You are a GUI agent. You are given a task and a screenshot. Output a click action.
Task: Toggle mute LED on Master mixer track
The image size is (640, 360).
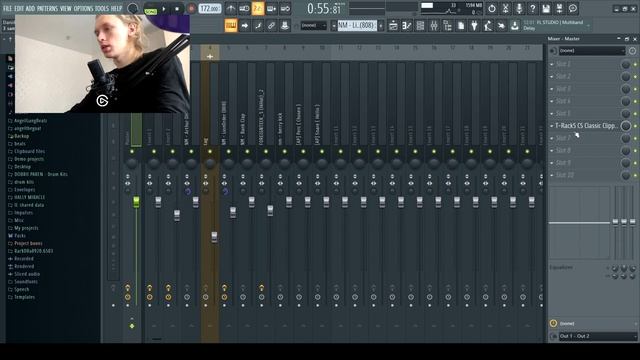coord(132,151)
